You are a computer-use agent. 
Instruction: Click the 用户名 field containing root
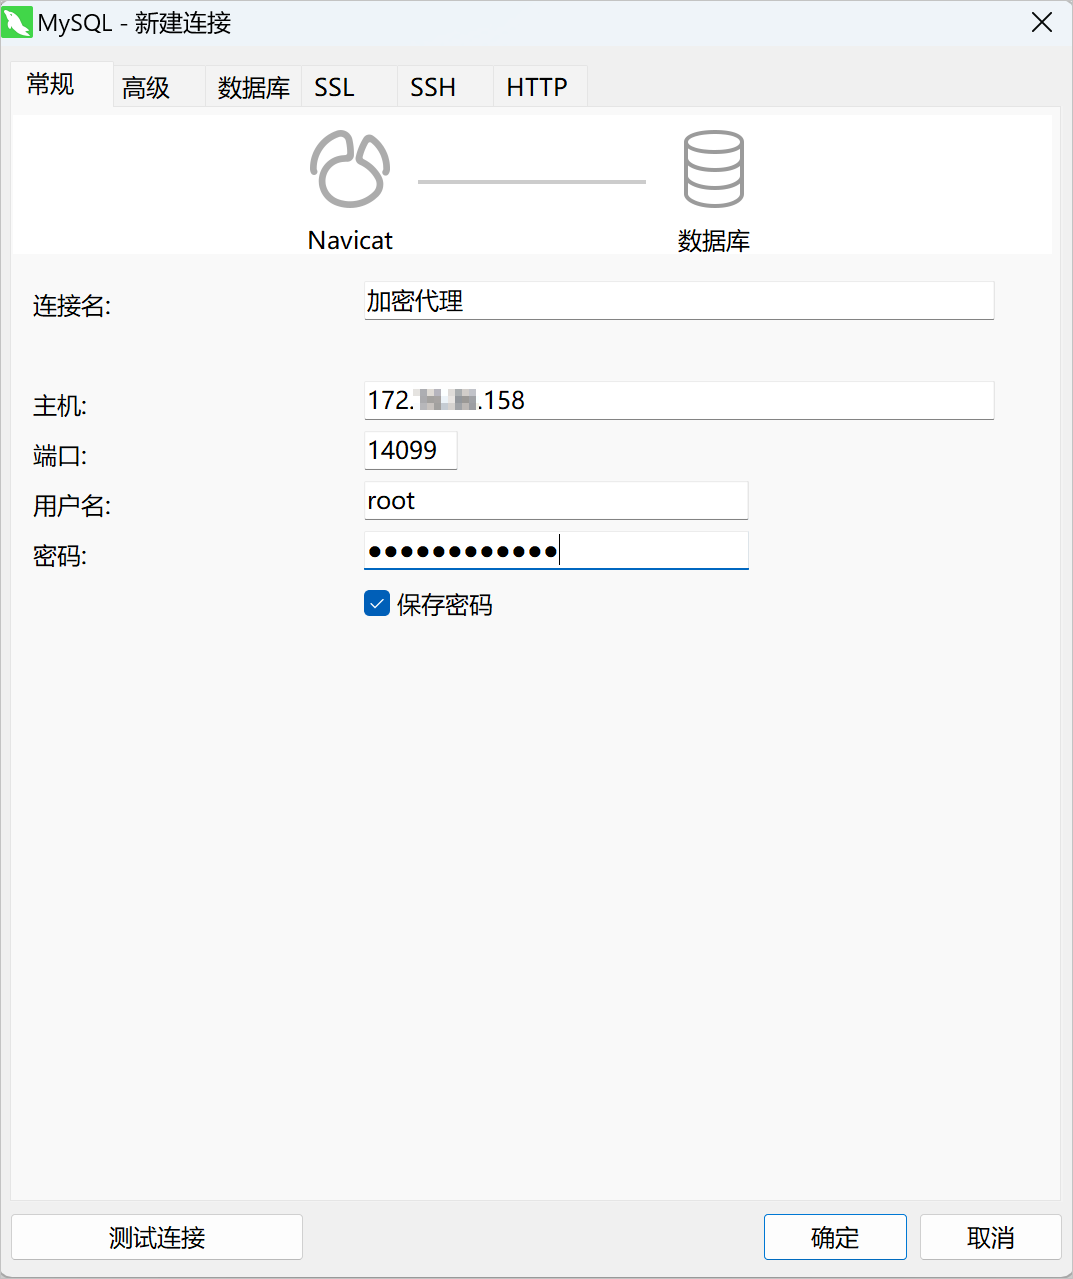[x=556, y=500]
